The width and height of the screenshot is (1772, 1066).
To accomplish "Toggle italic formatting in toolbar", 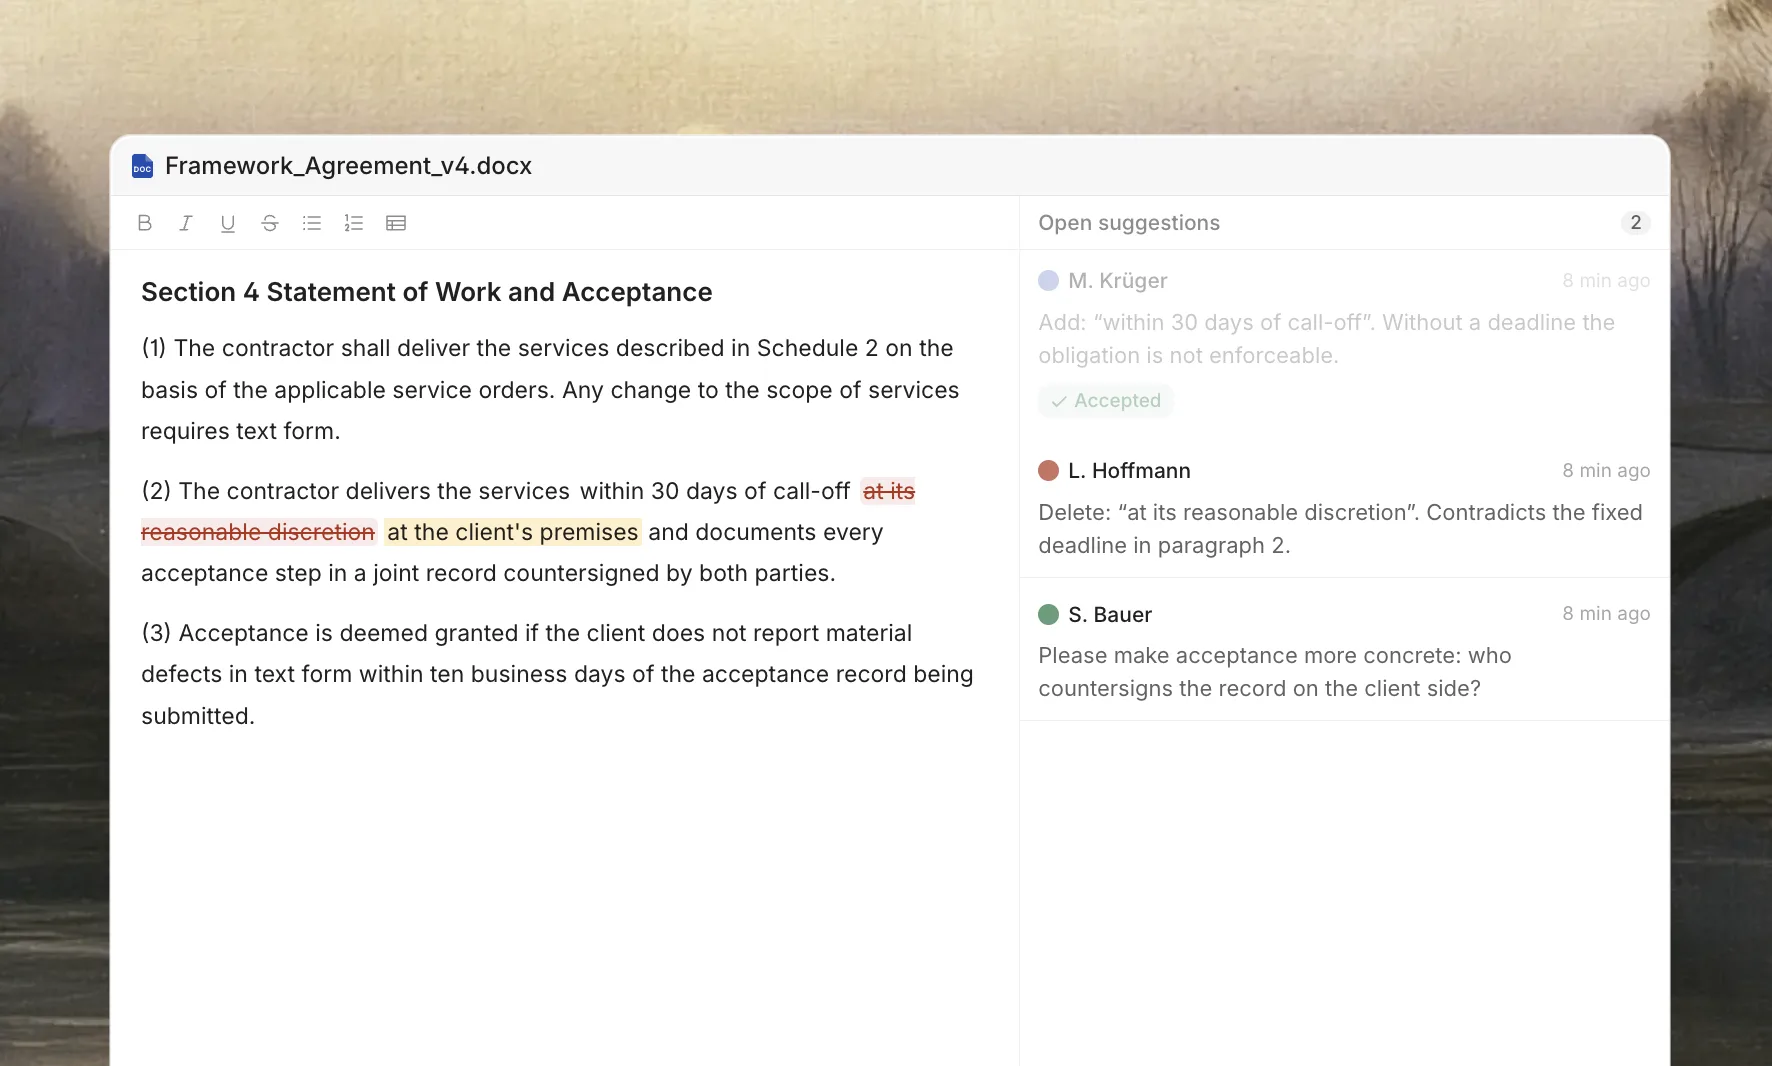I will [x=186, y=223].
